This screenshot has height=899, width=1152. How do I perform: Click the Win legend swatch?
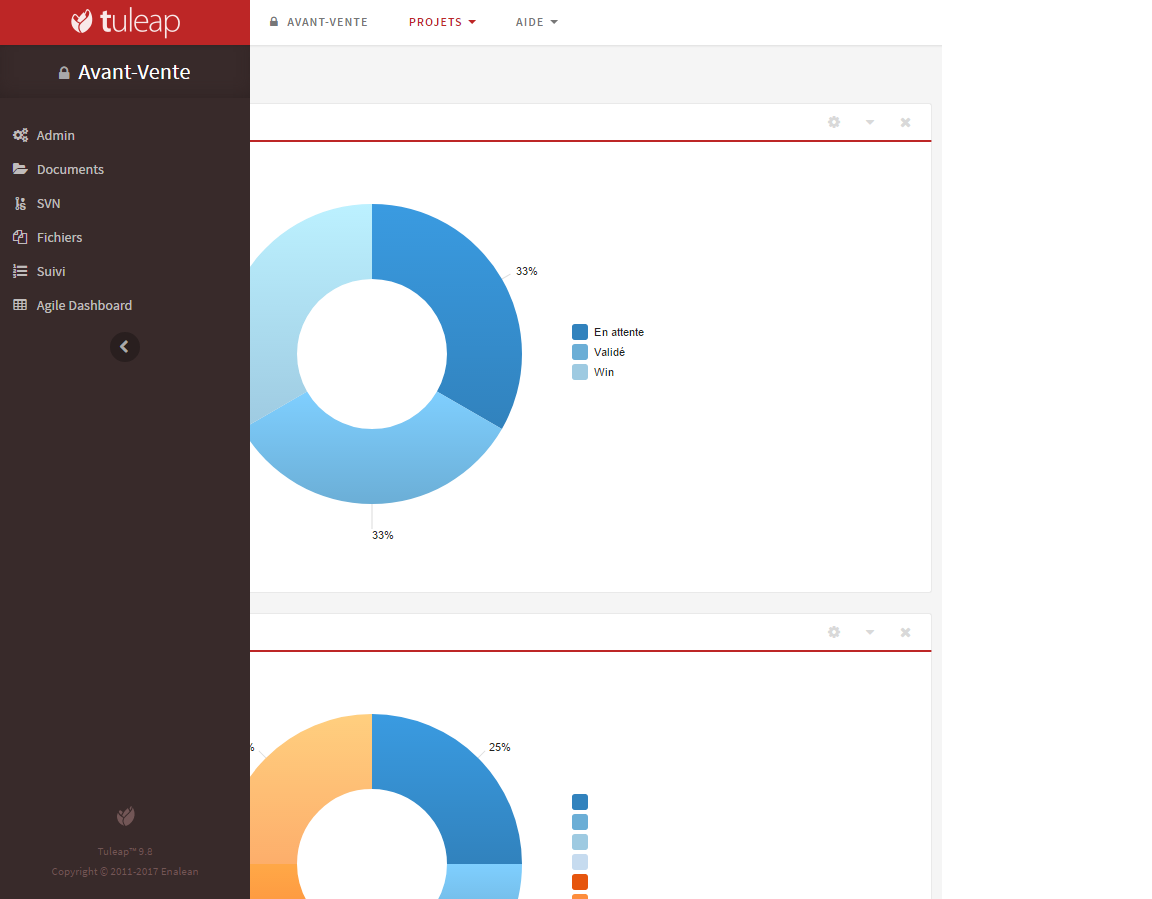coord(580,372)
